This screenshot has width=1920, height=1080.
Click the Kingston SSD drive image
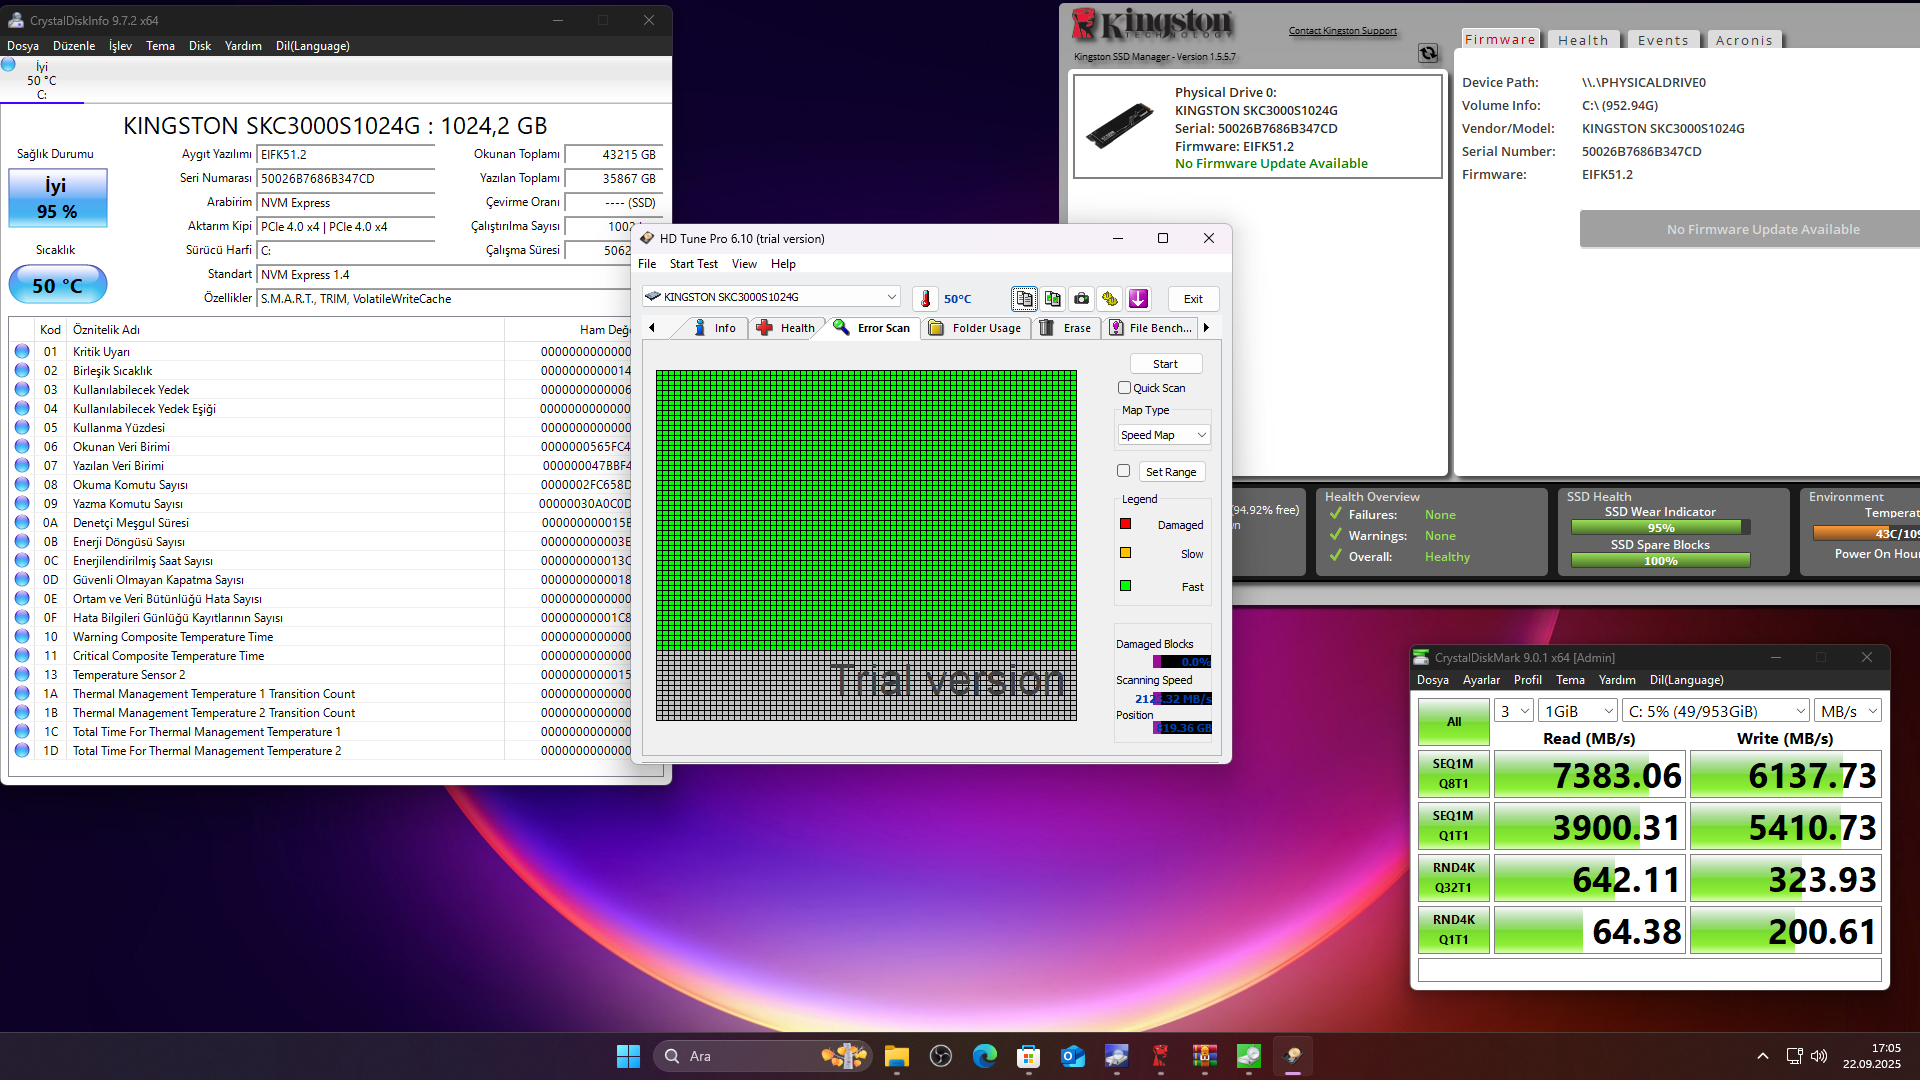click(1120, 126)
